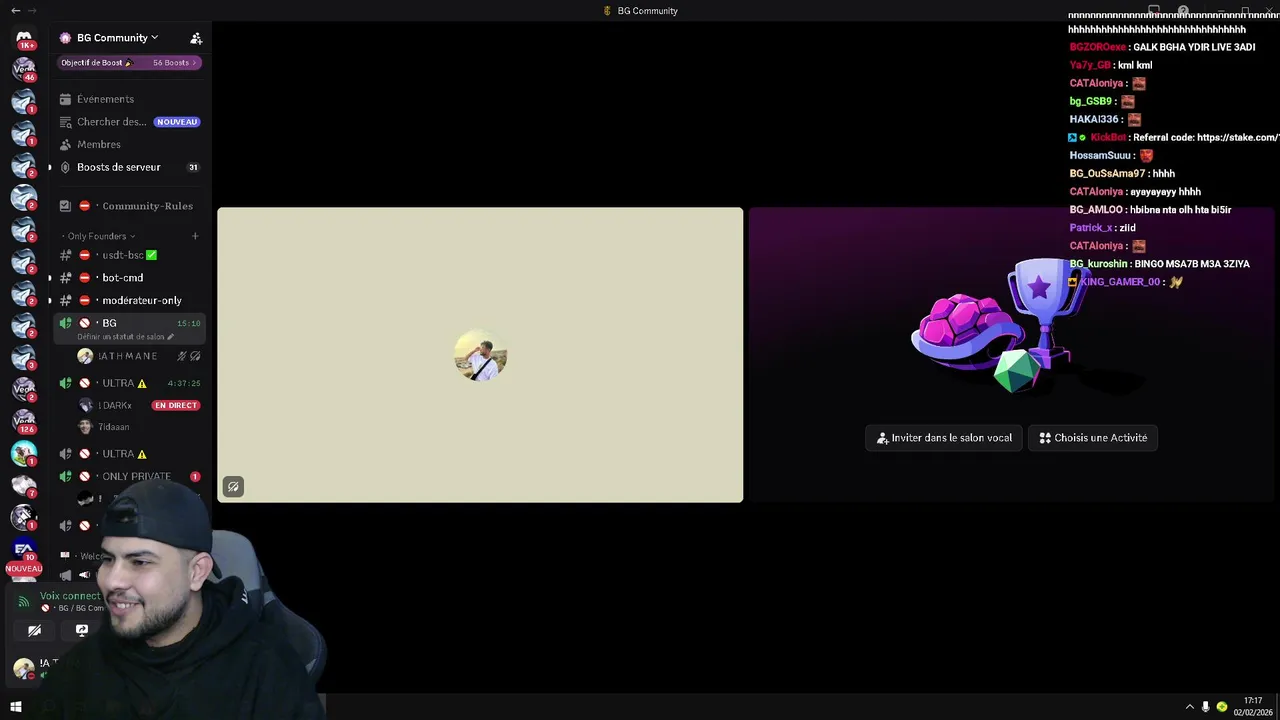The height and width of the screenshot is (720, 1280).
Task: Click the Membres people icon
Action: [65, 144]
